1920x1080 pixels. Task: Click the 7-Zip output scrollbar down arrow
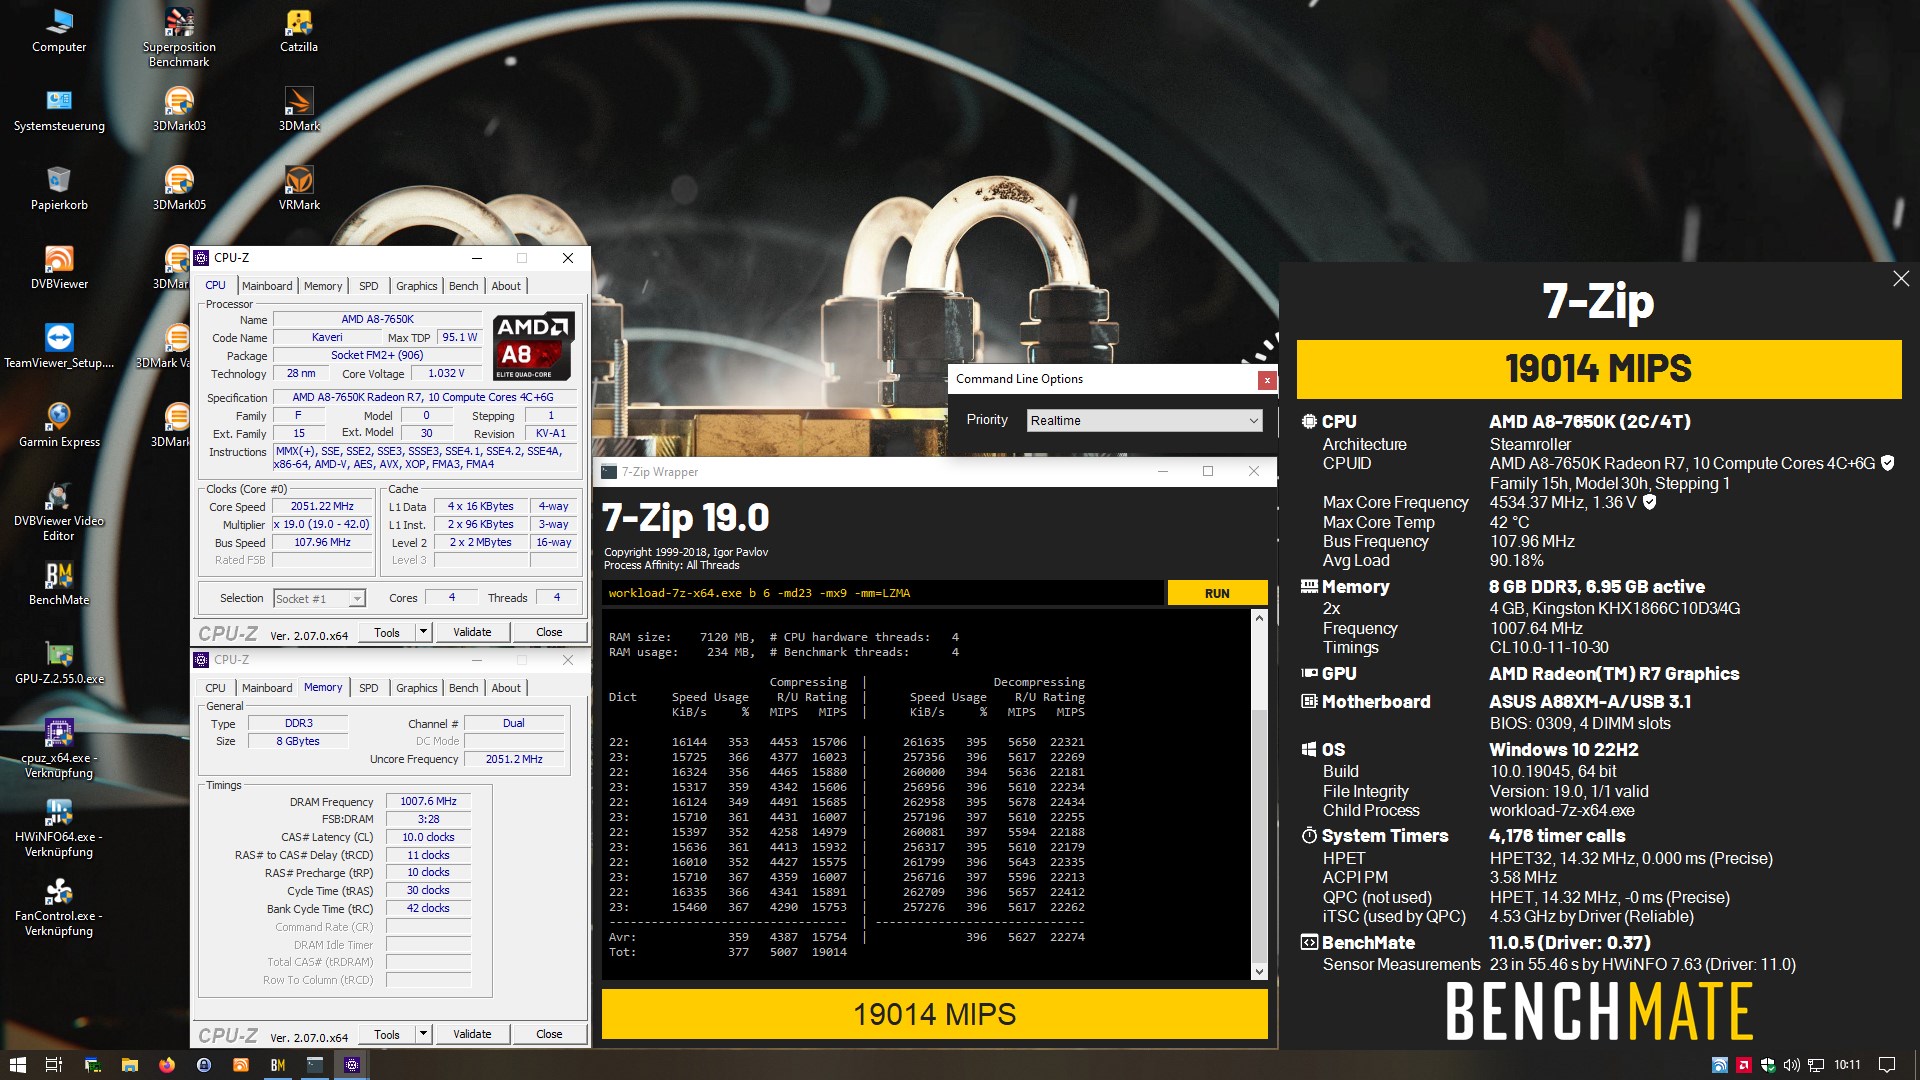(x=1259, y=971)
